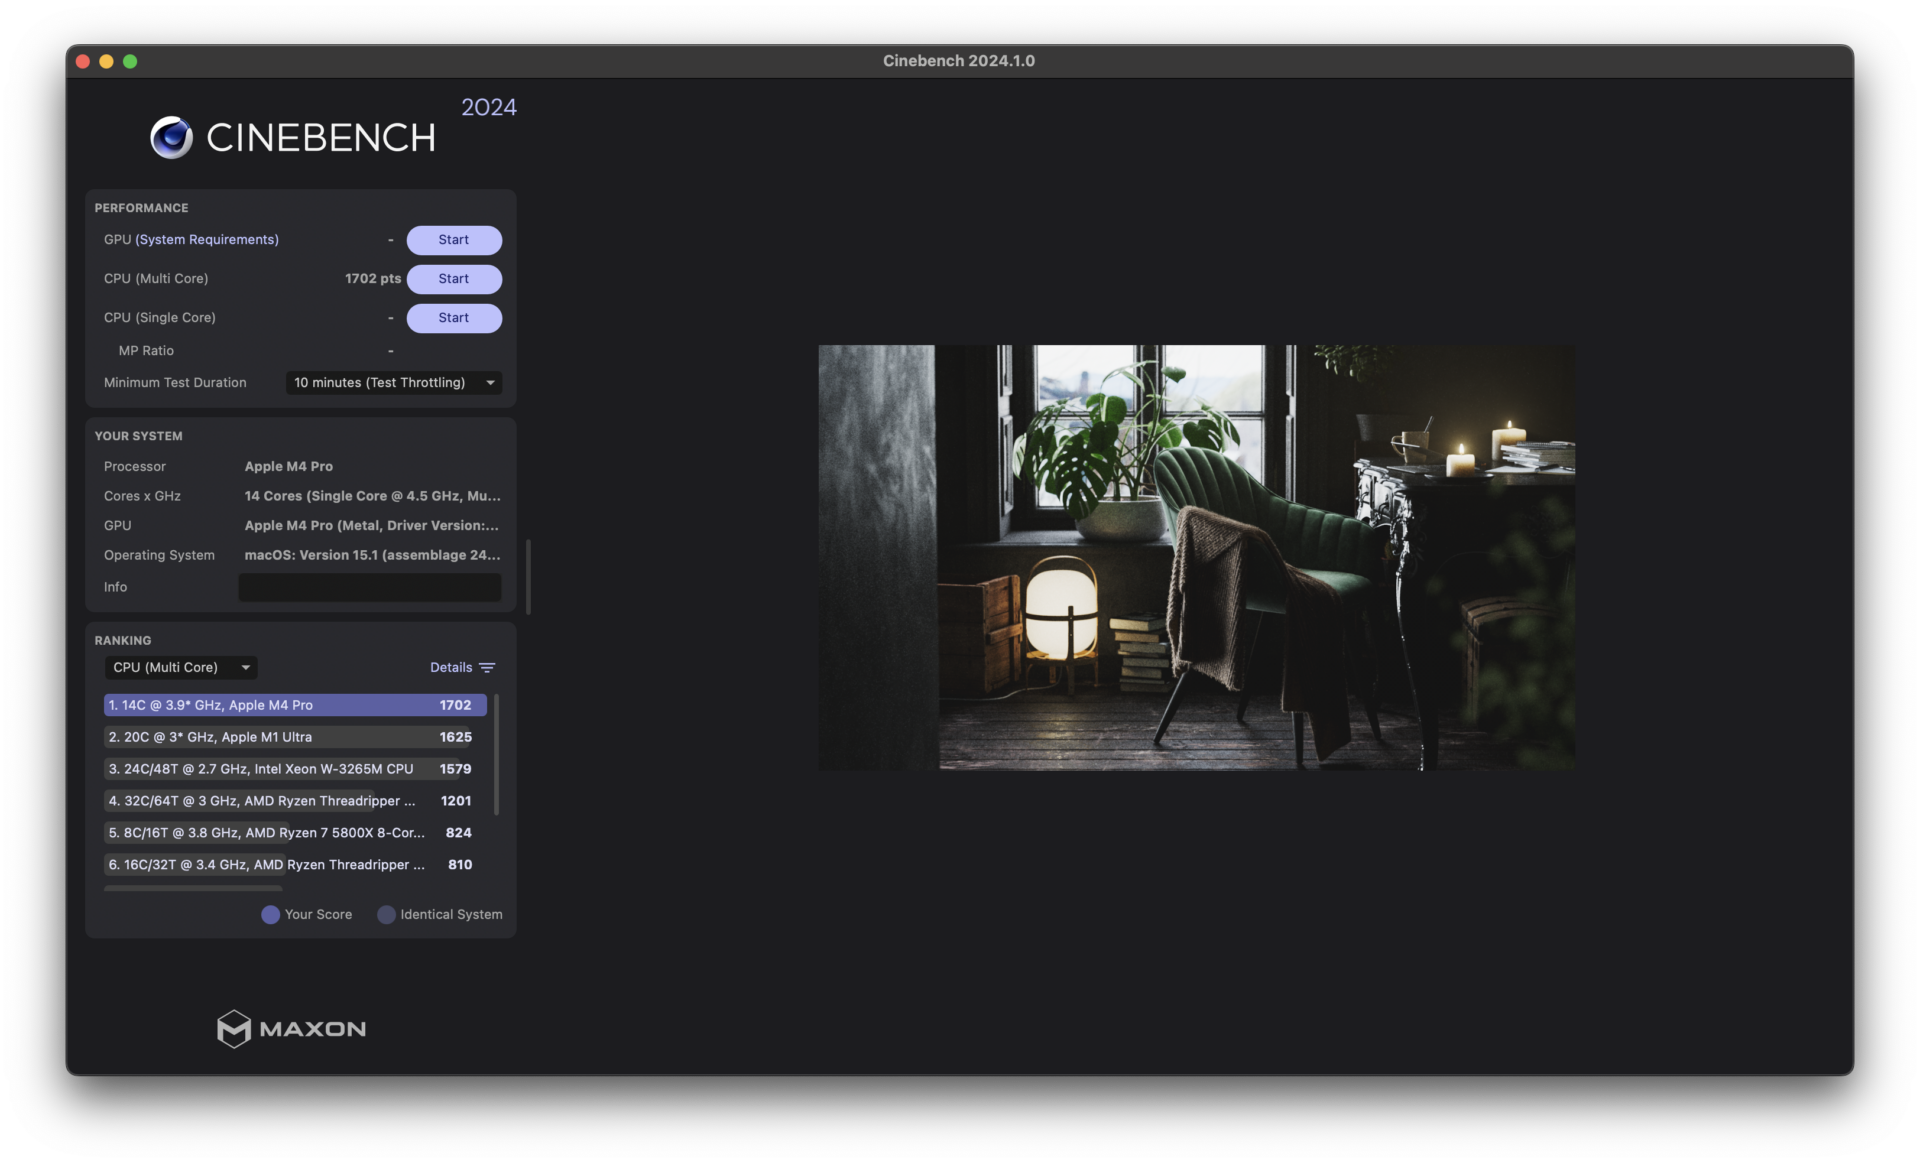Click the 2024 version label
Image resolution: width=1920 pixels, height=1163 pixels.
tap(489, 107)
